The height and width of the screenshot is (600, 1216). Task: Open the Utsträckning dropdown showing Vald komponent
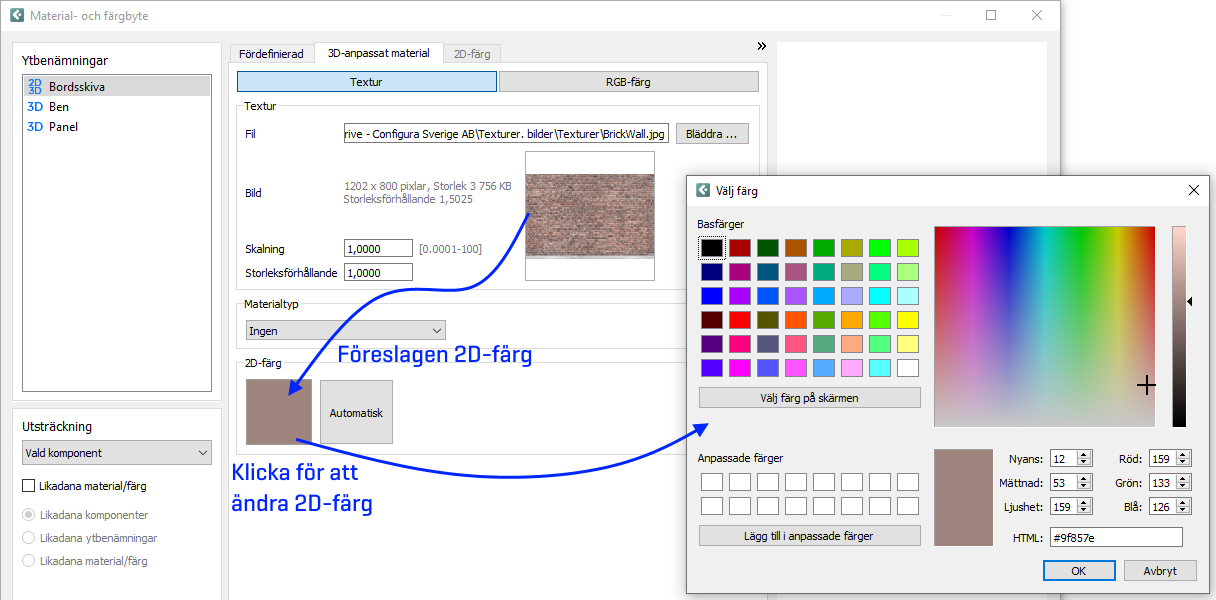point(117,453)
